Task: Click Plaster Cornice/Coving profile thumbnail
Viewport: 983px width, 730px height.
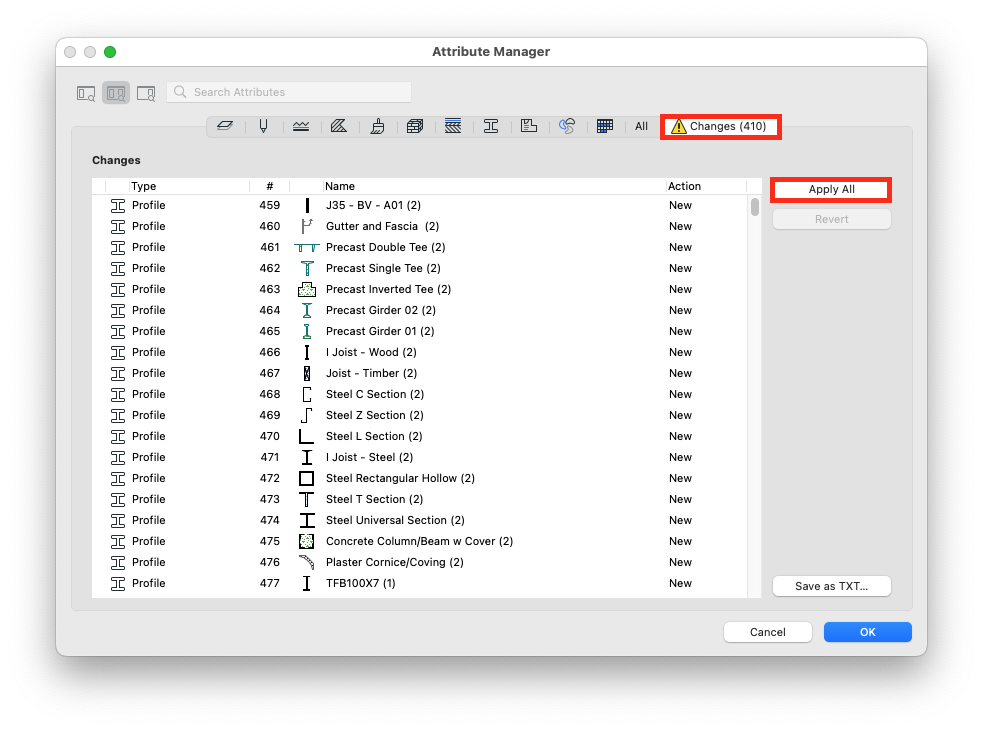Action: (307, 562)
